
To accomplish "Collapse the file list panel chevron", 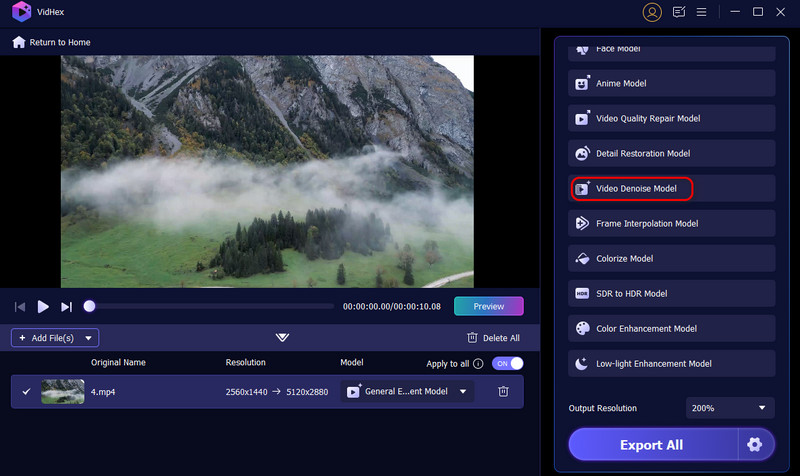I will point(282,337).
